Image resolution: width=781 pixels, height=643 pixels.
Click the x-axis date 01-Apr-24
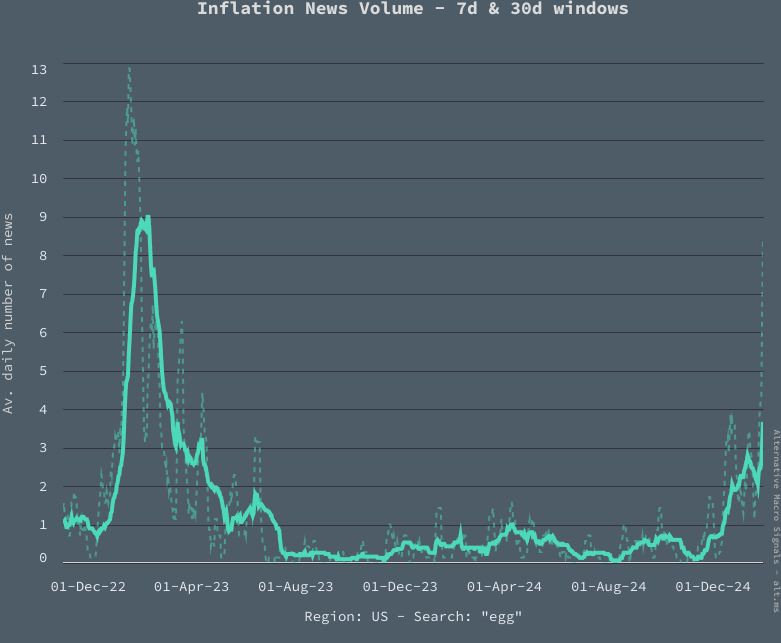click(504, 587)
